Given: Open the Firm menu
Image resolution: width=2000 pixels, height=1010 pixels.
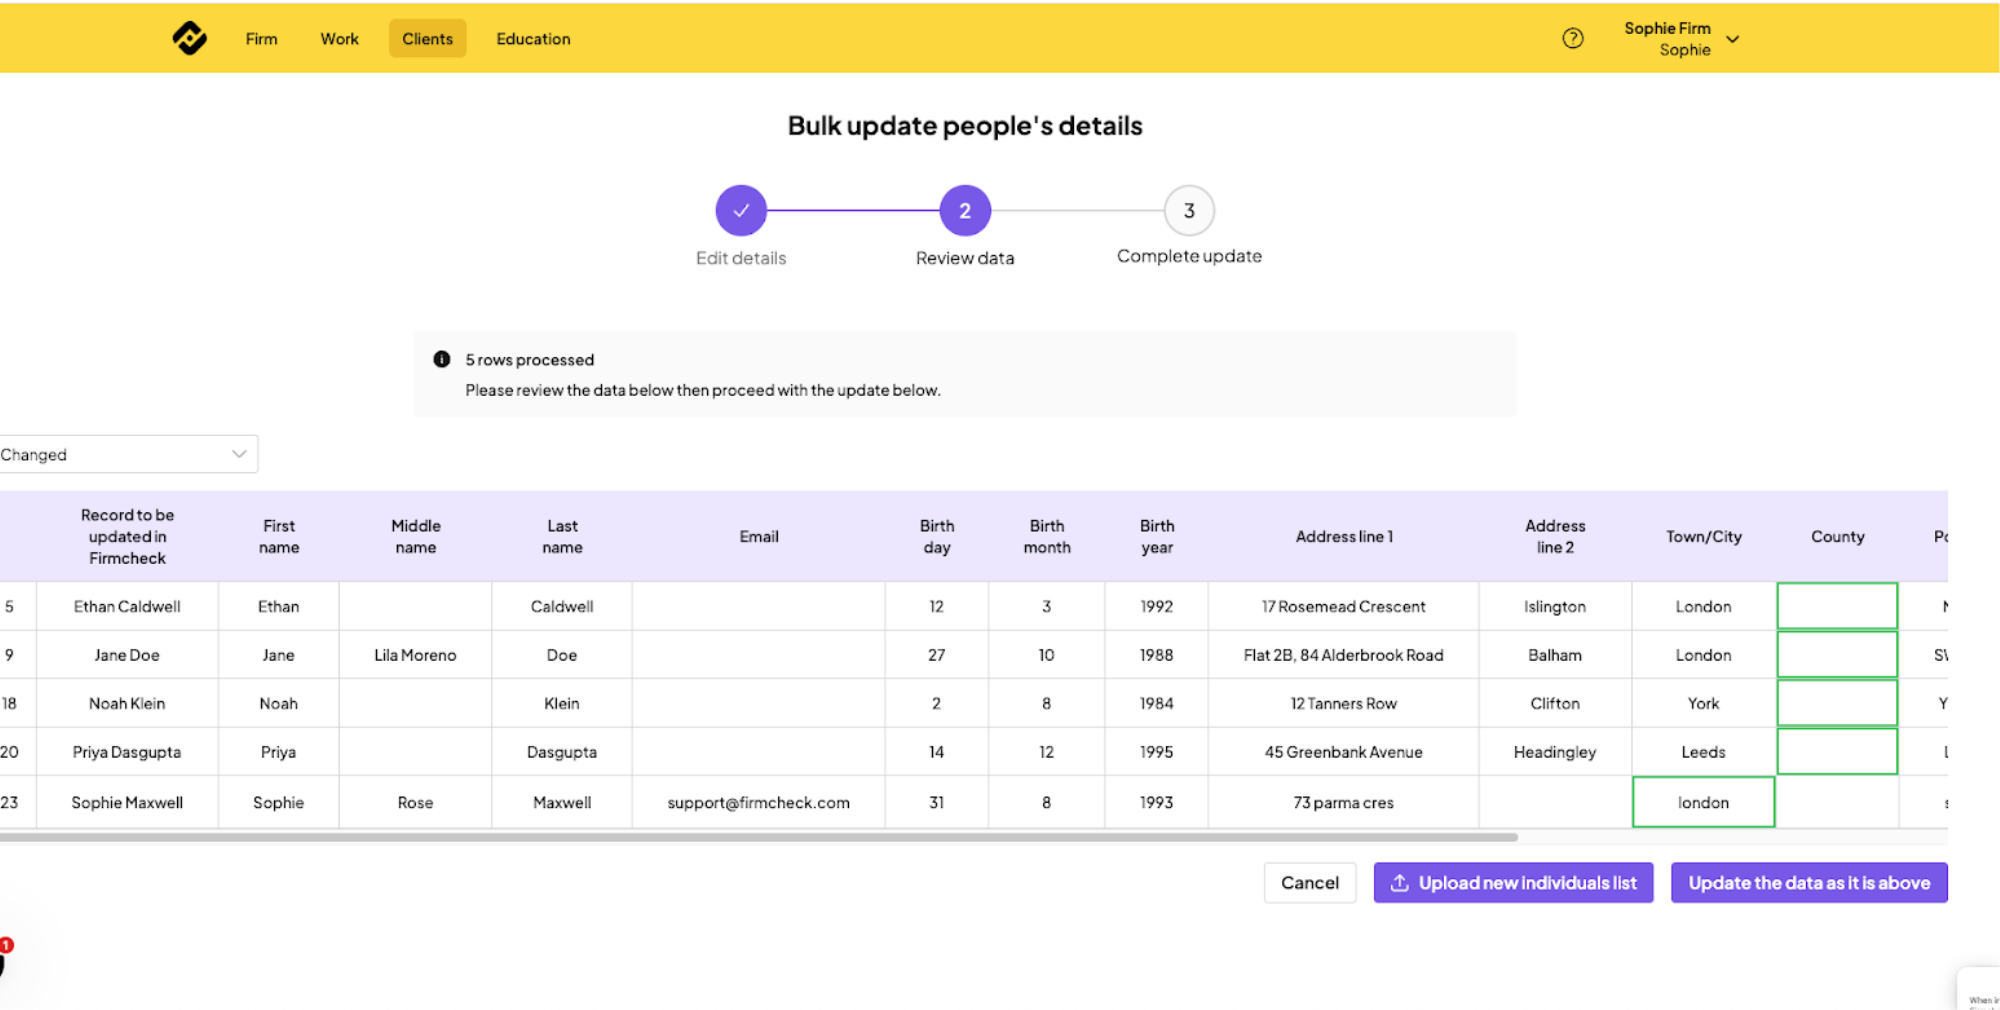Looking at the screenshot, I should tap(261, 39).
